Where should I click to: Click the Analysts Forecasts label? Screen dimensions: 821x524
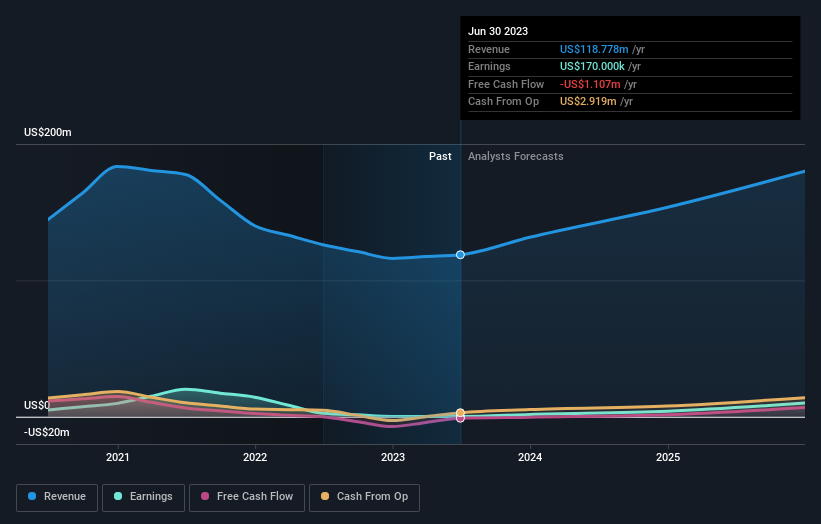(516, 156)
